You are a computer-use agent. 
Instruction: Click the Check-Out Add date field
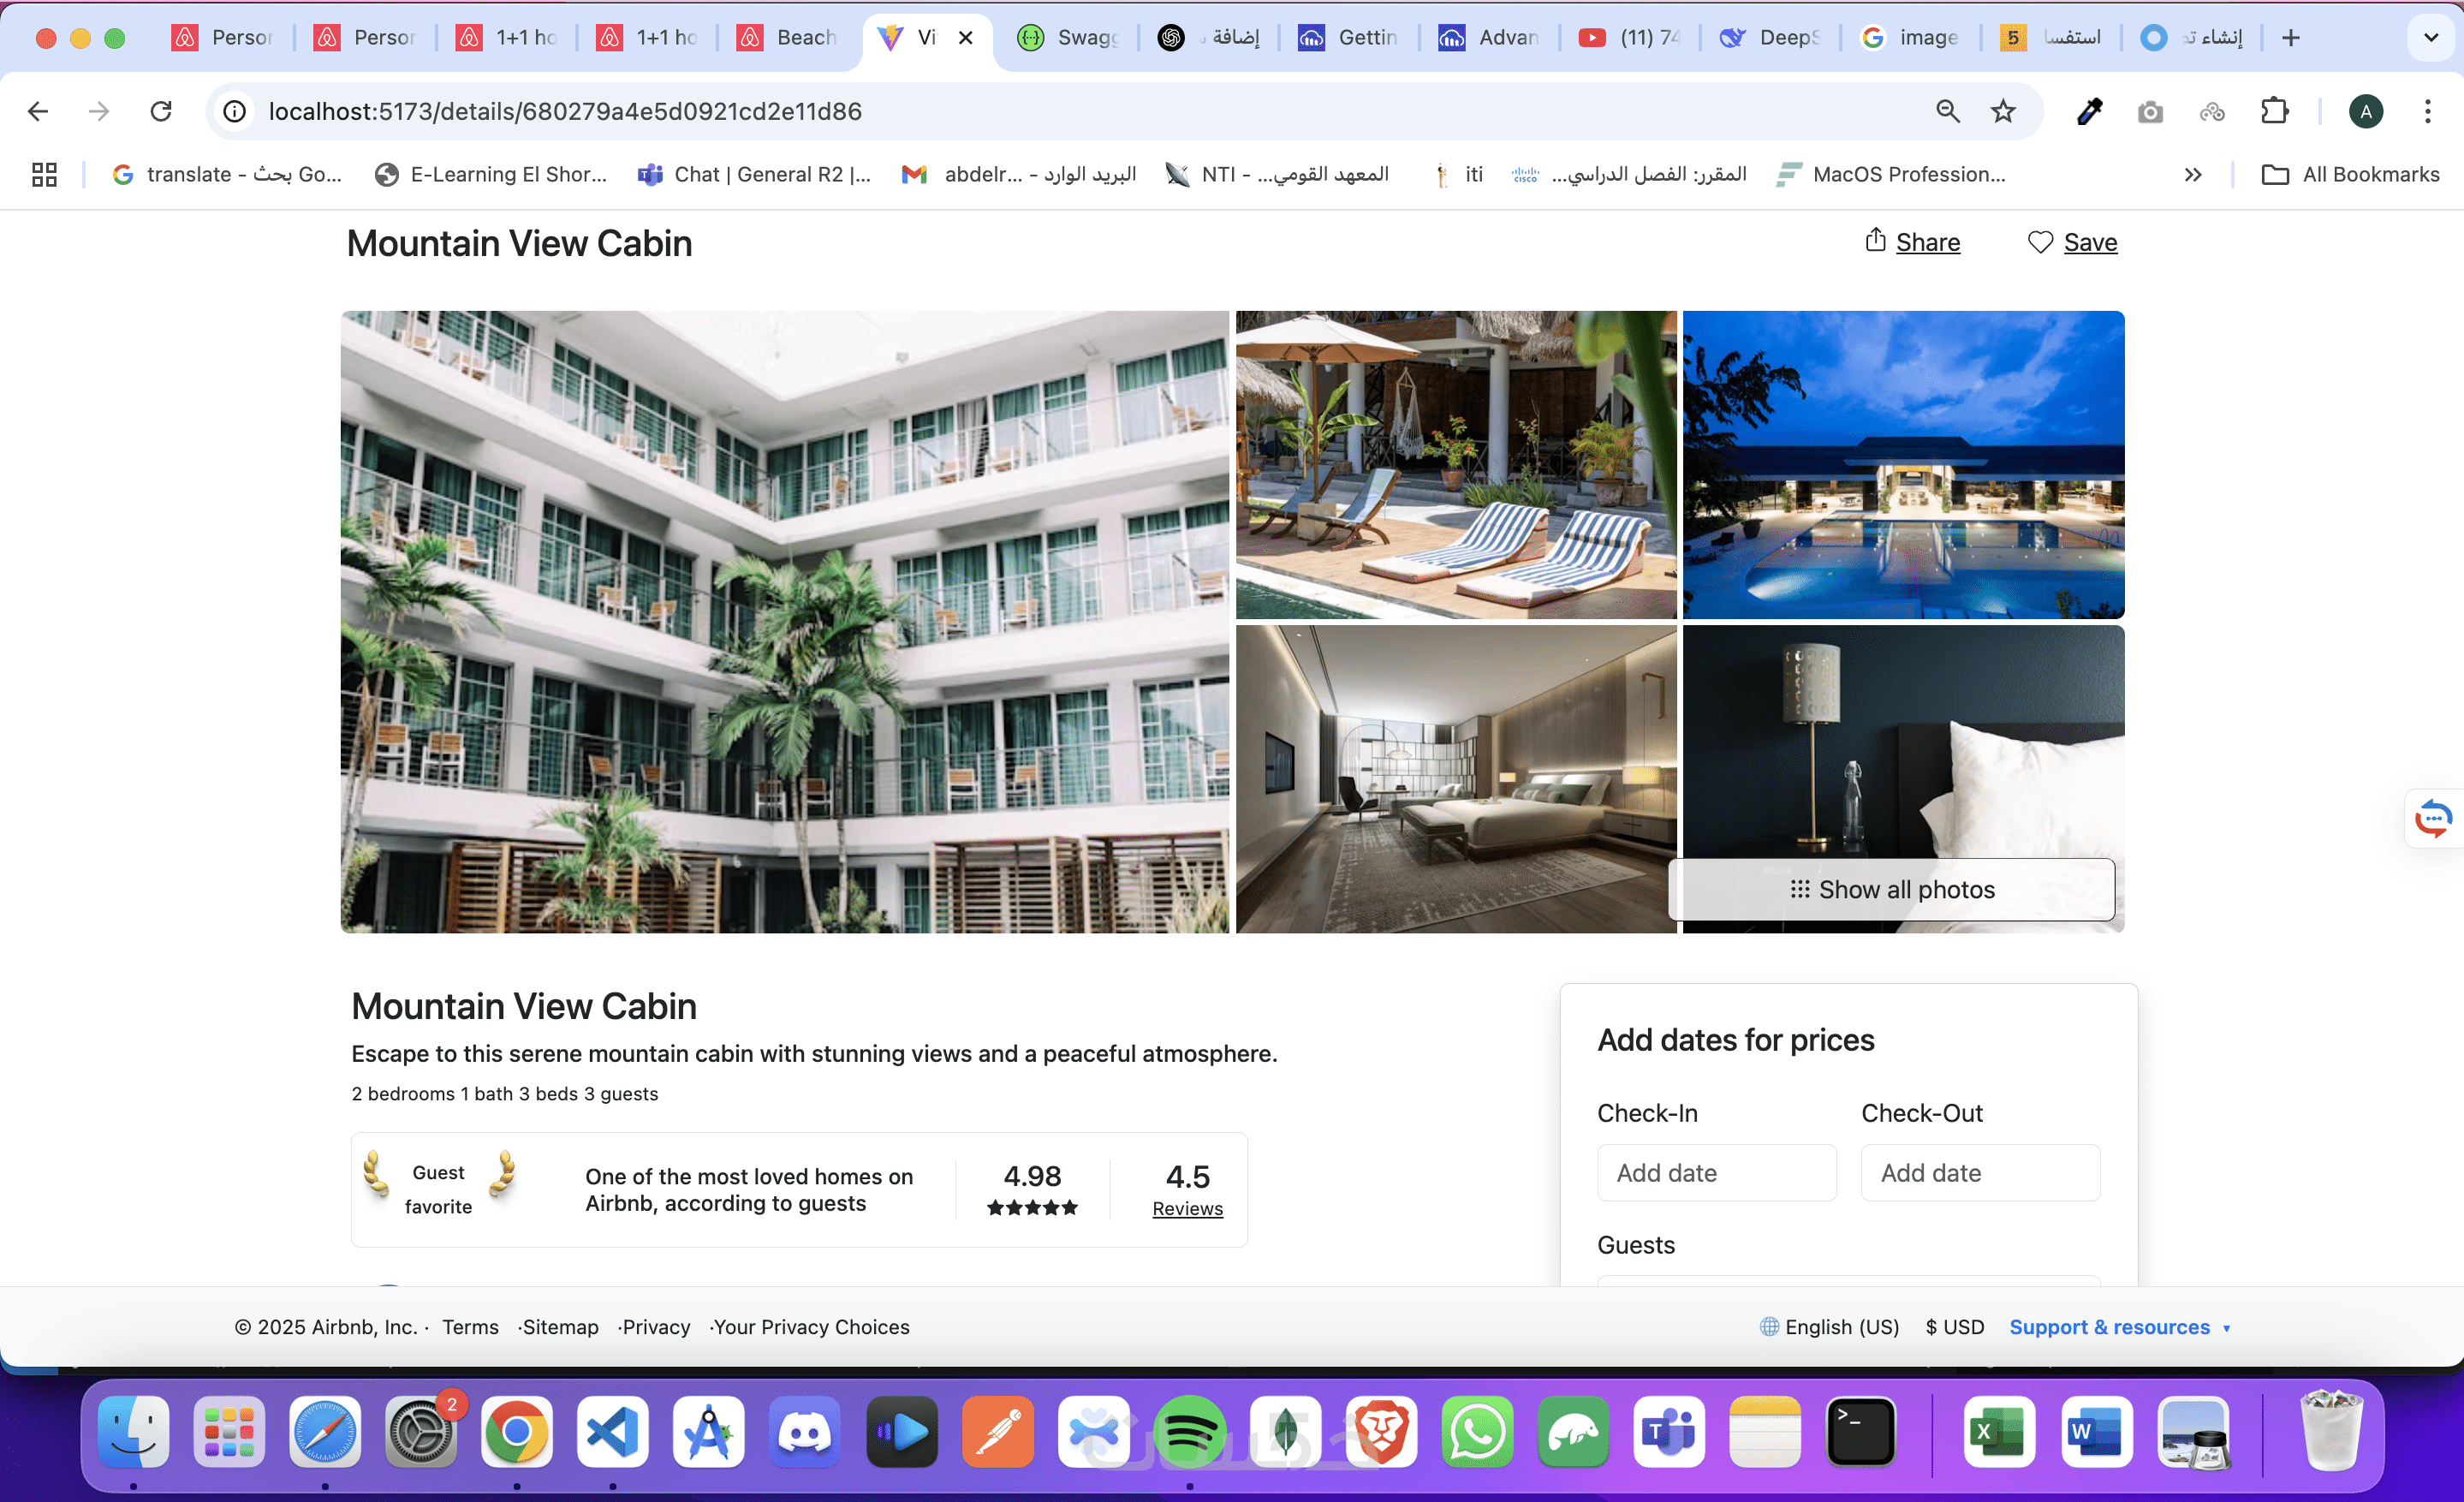(x=1979, y=1173)
